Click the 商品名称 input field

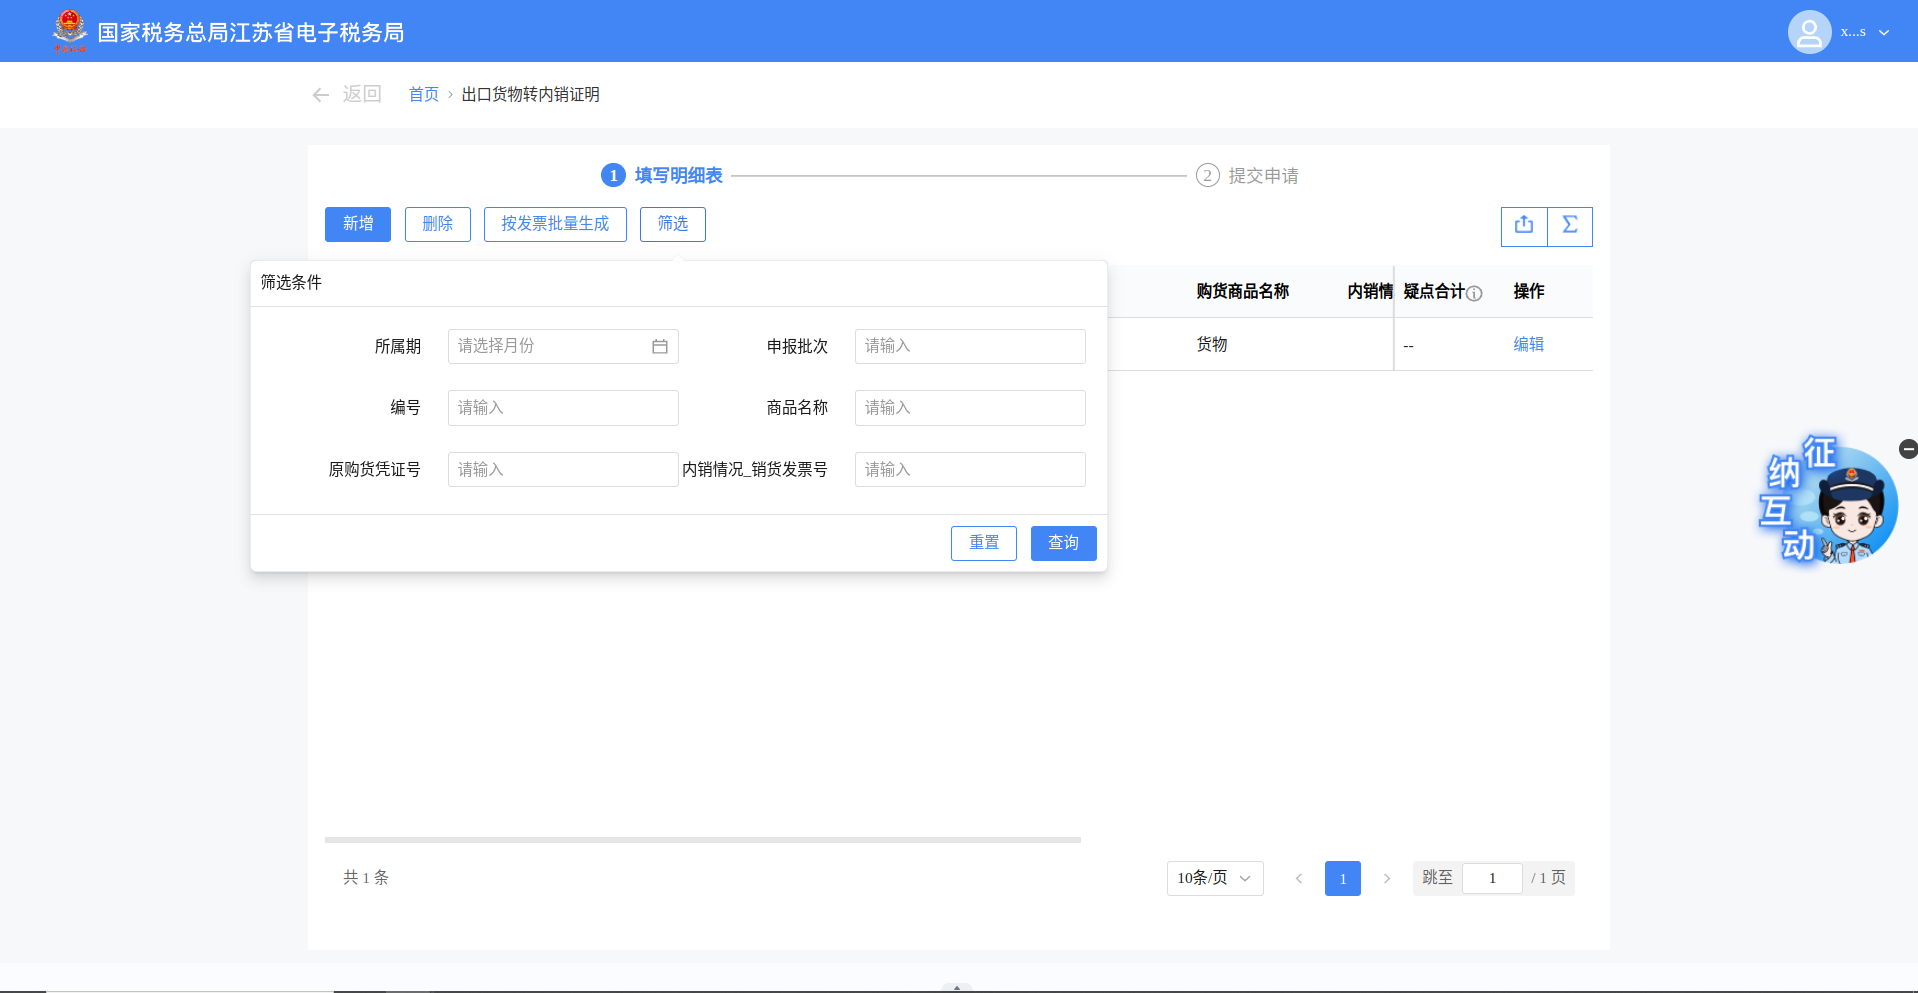pyautogui.click(x=969, y=408)
